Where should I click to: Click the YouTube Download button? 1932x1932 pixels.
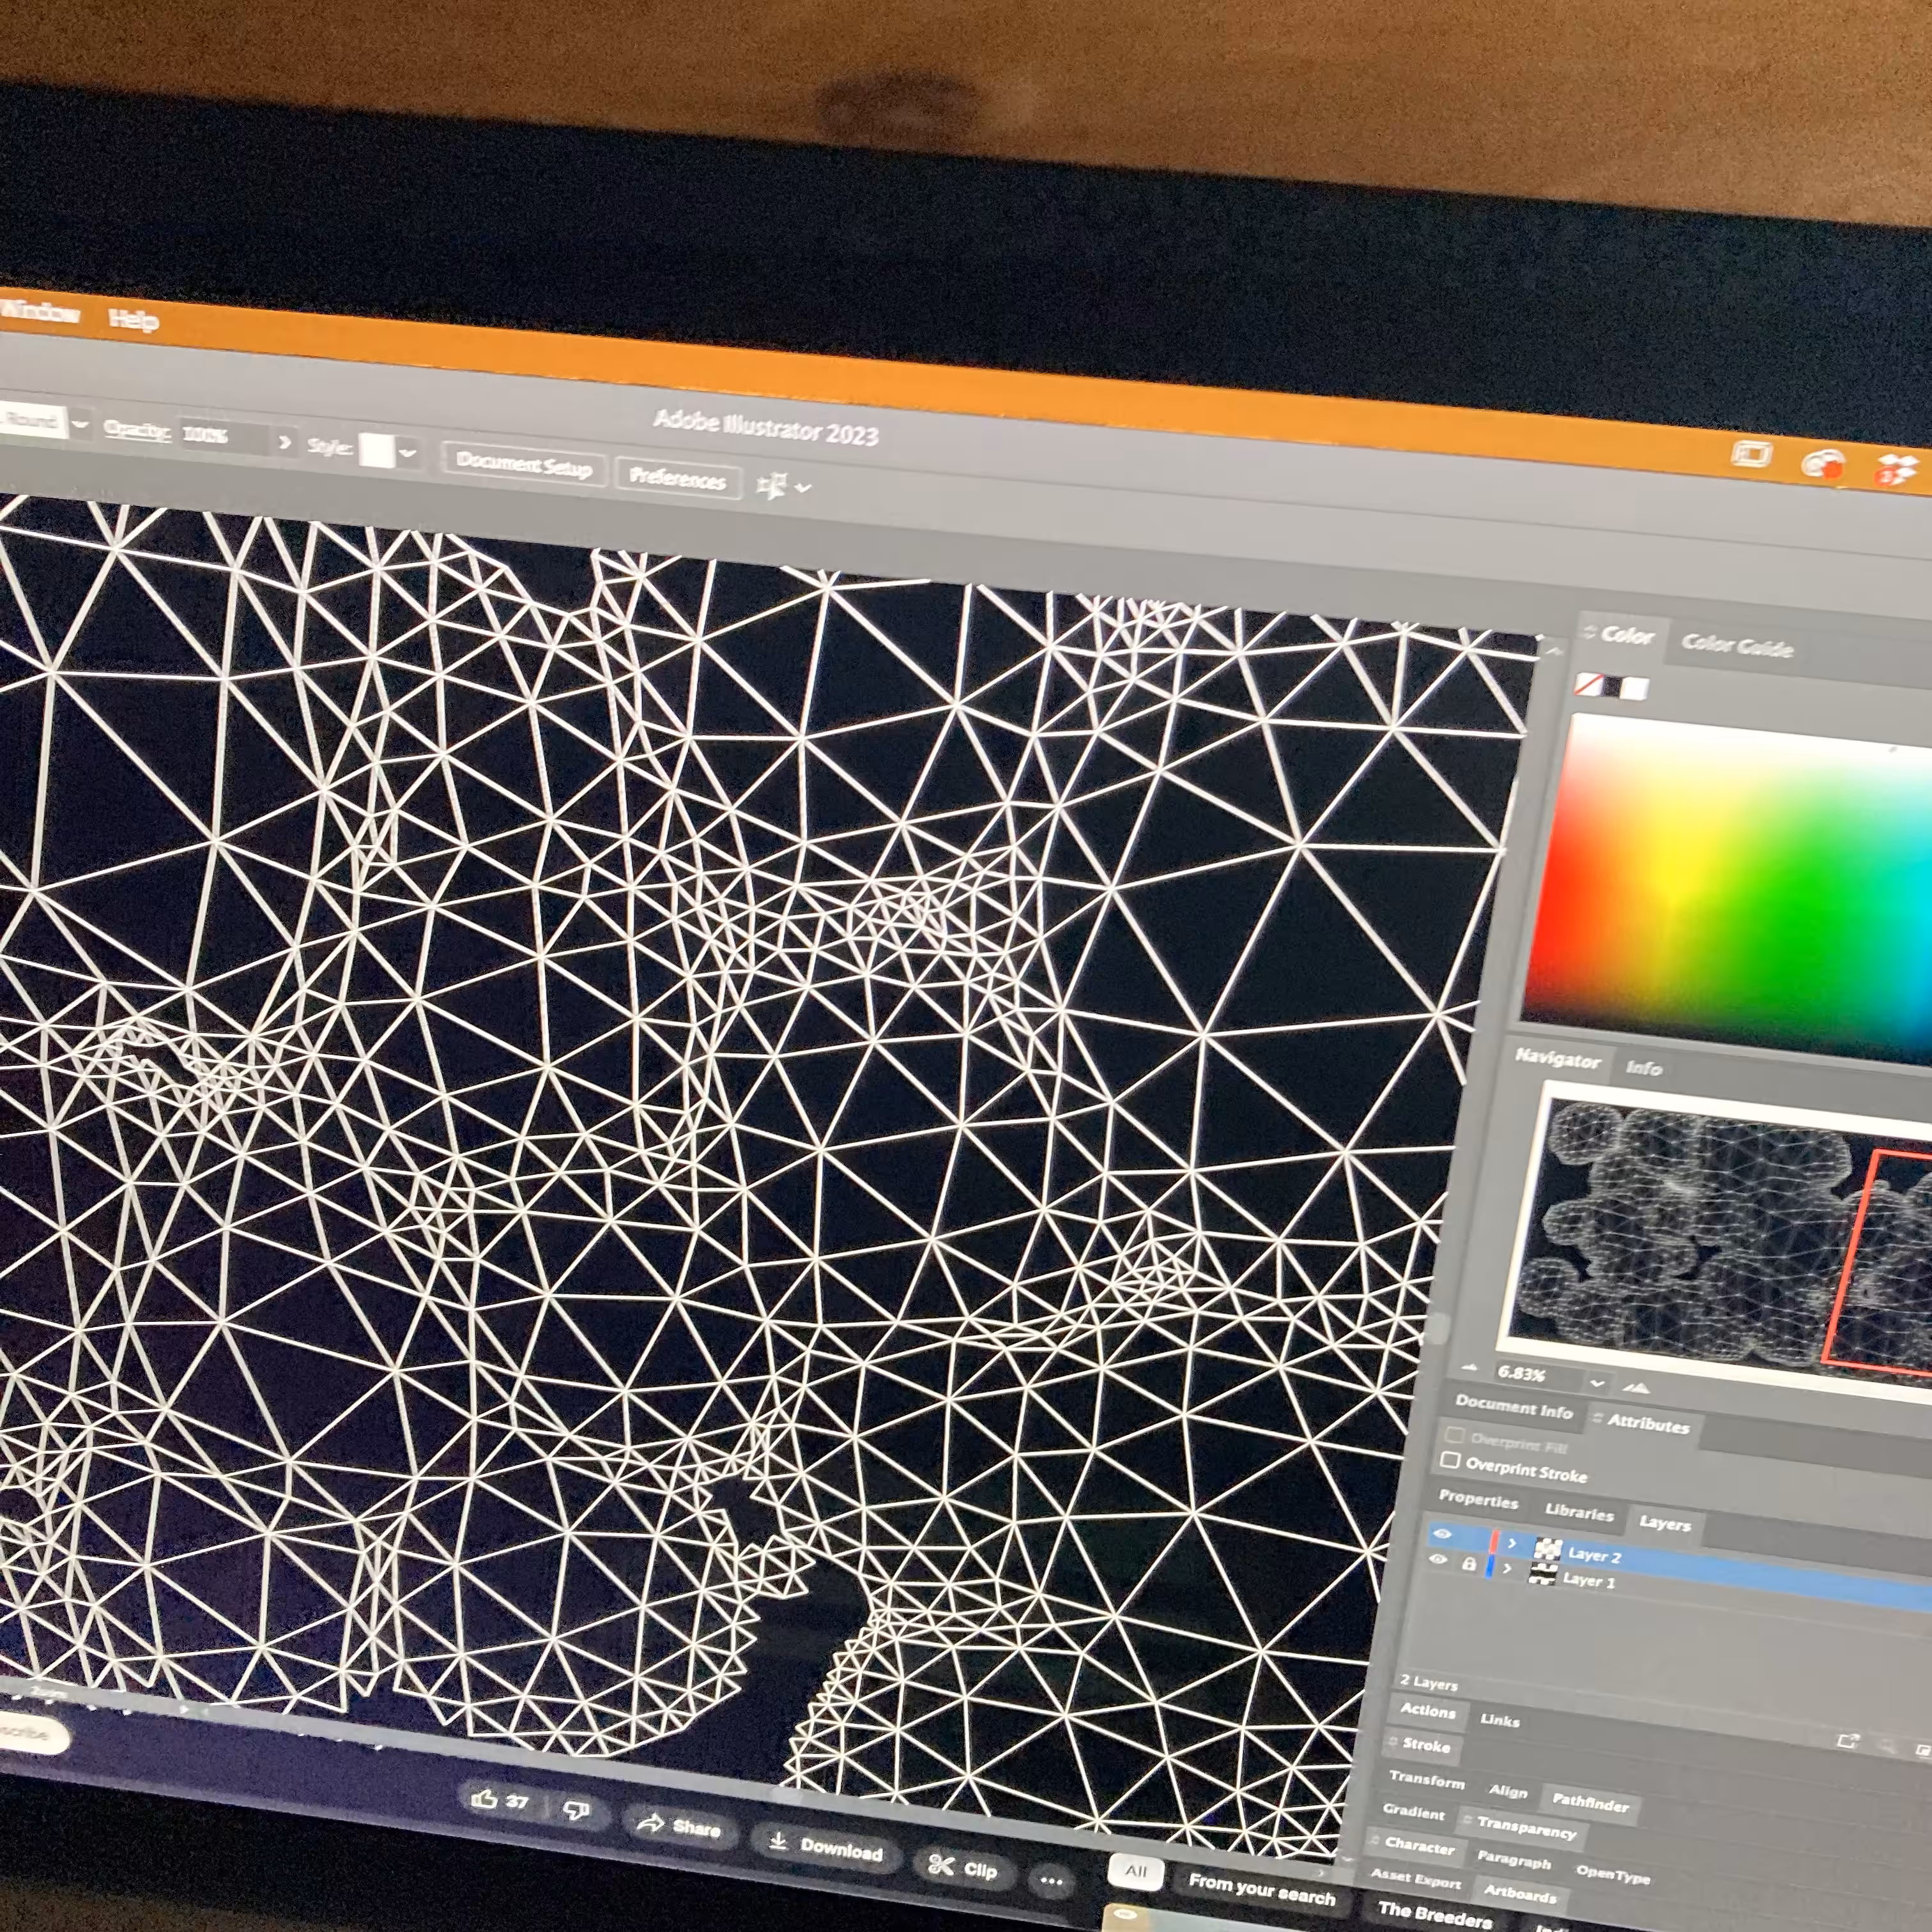point(826,1847)
